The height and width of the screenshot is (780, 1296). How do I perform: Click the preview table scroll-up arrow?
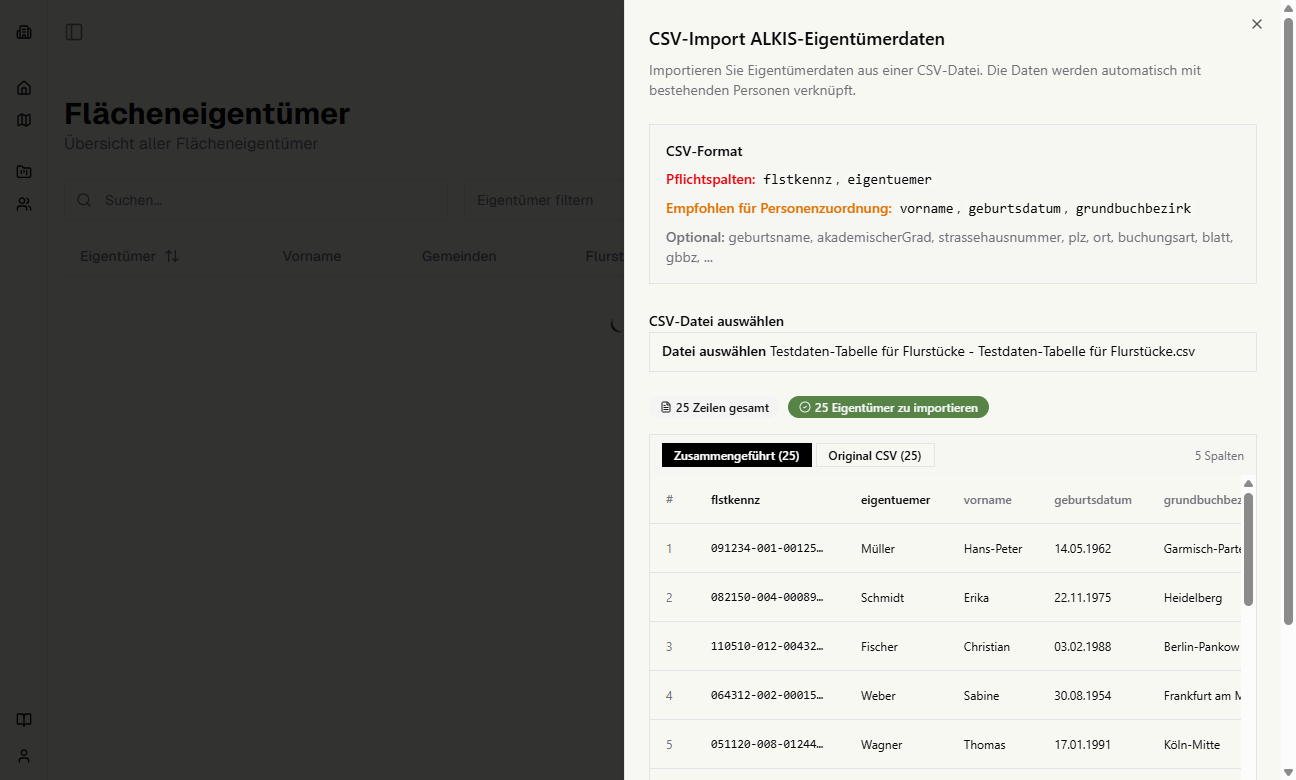[1248, 483]
